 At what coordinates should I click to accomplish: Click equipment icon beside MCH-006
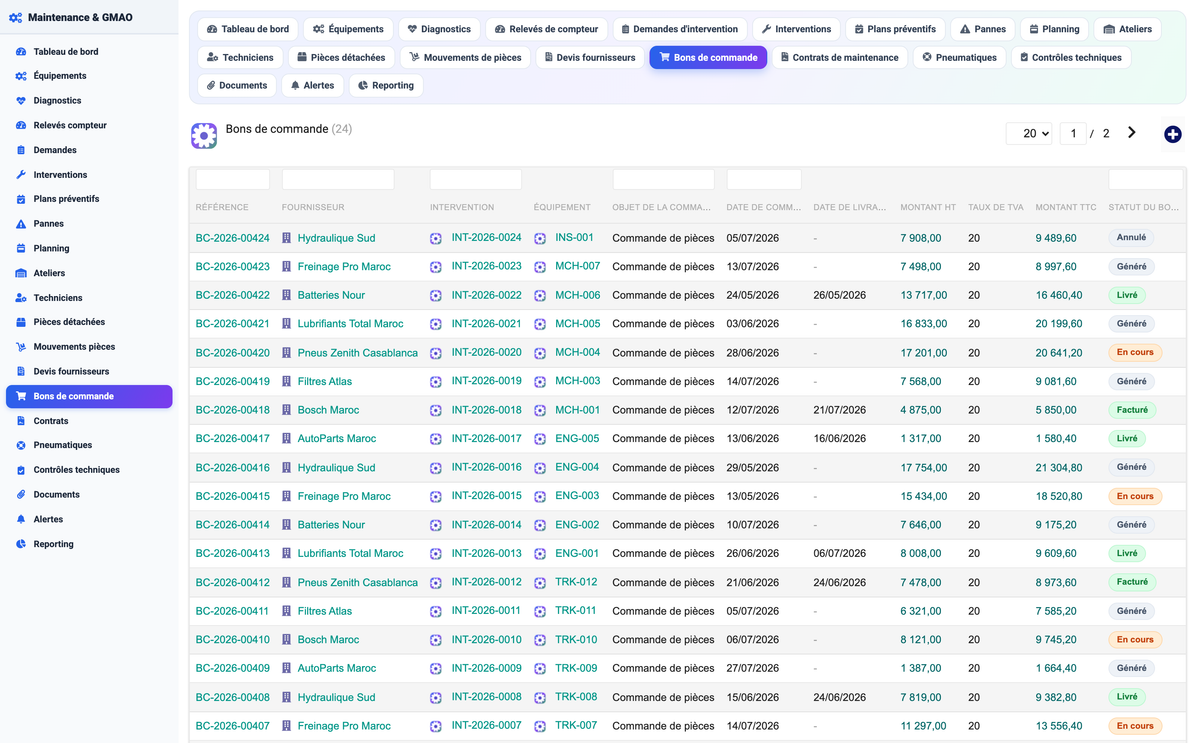click(540, 296)
